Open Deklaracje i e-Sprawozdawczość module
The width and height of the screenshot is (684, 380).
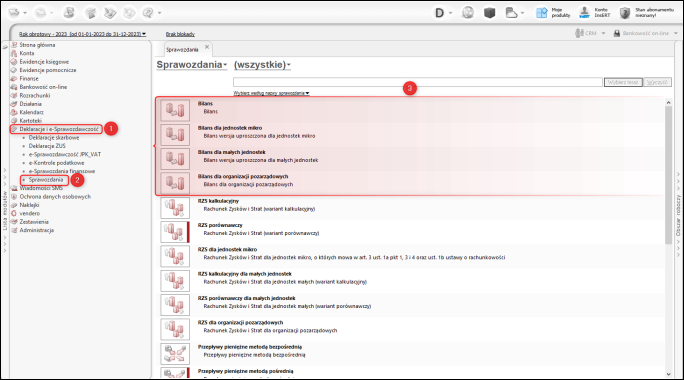coord(59,129)
